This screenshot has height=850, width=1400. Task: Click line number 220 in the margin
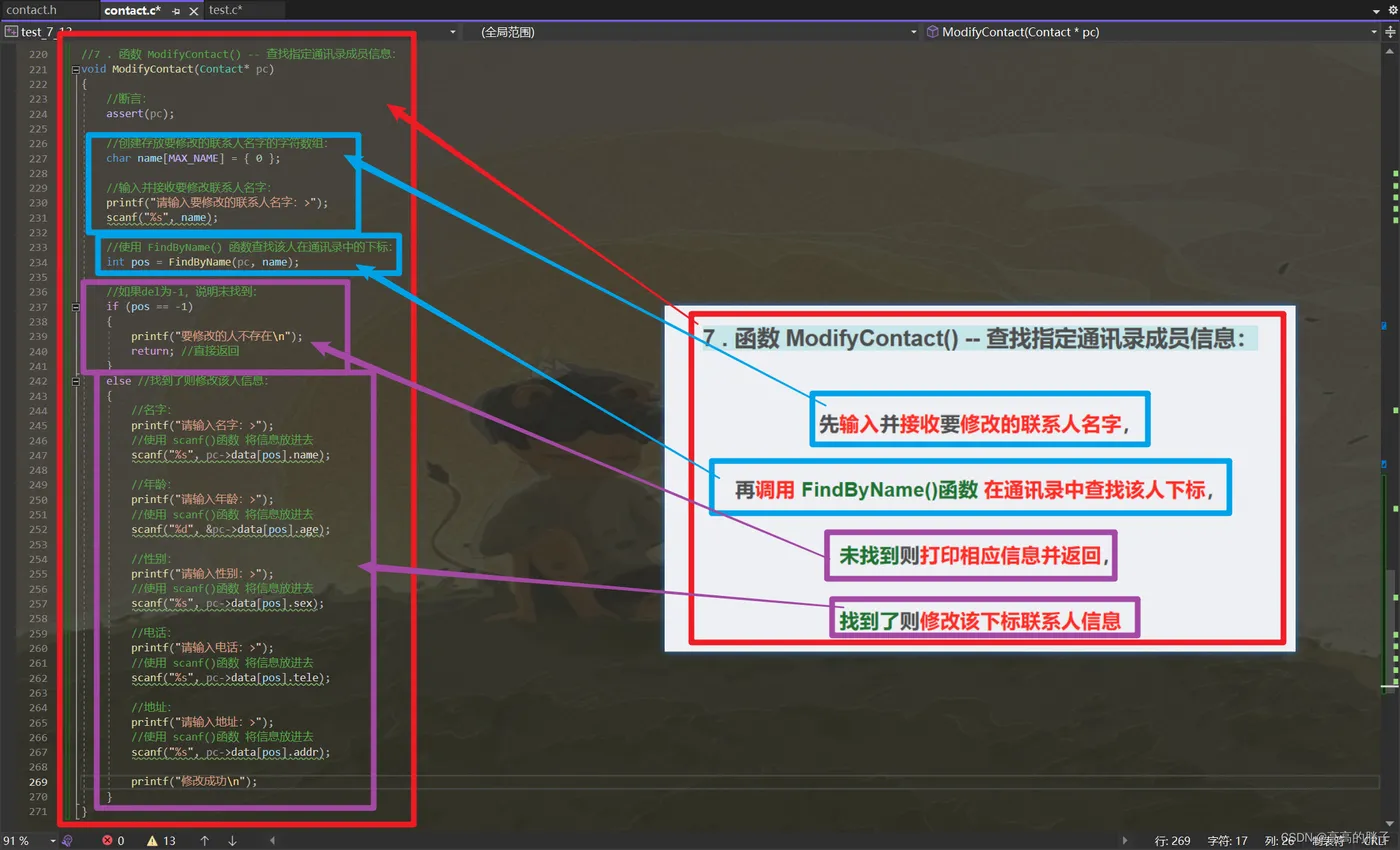pos(38,55)
